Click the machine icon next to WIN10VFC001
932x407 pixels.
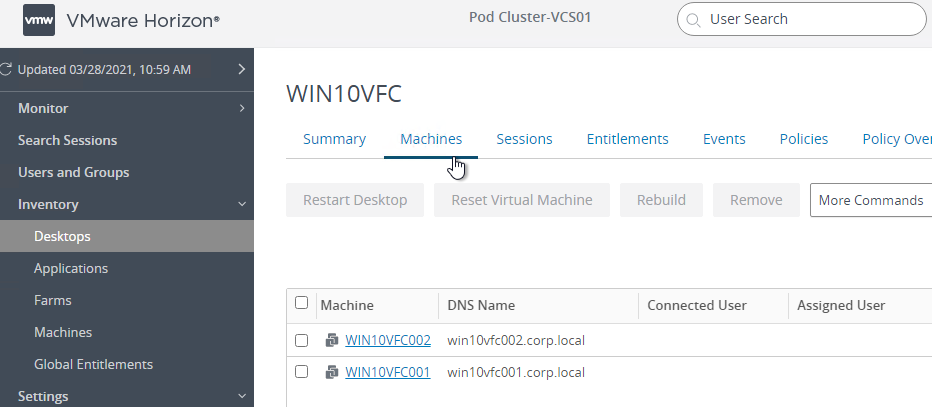(x=332, y=373)
